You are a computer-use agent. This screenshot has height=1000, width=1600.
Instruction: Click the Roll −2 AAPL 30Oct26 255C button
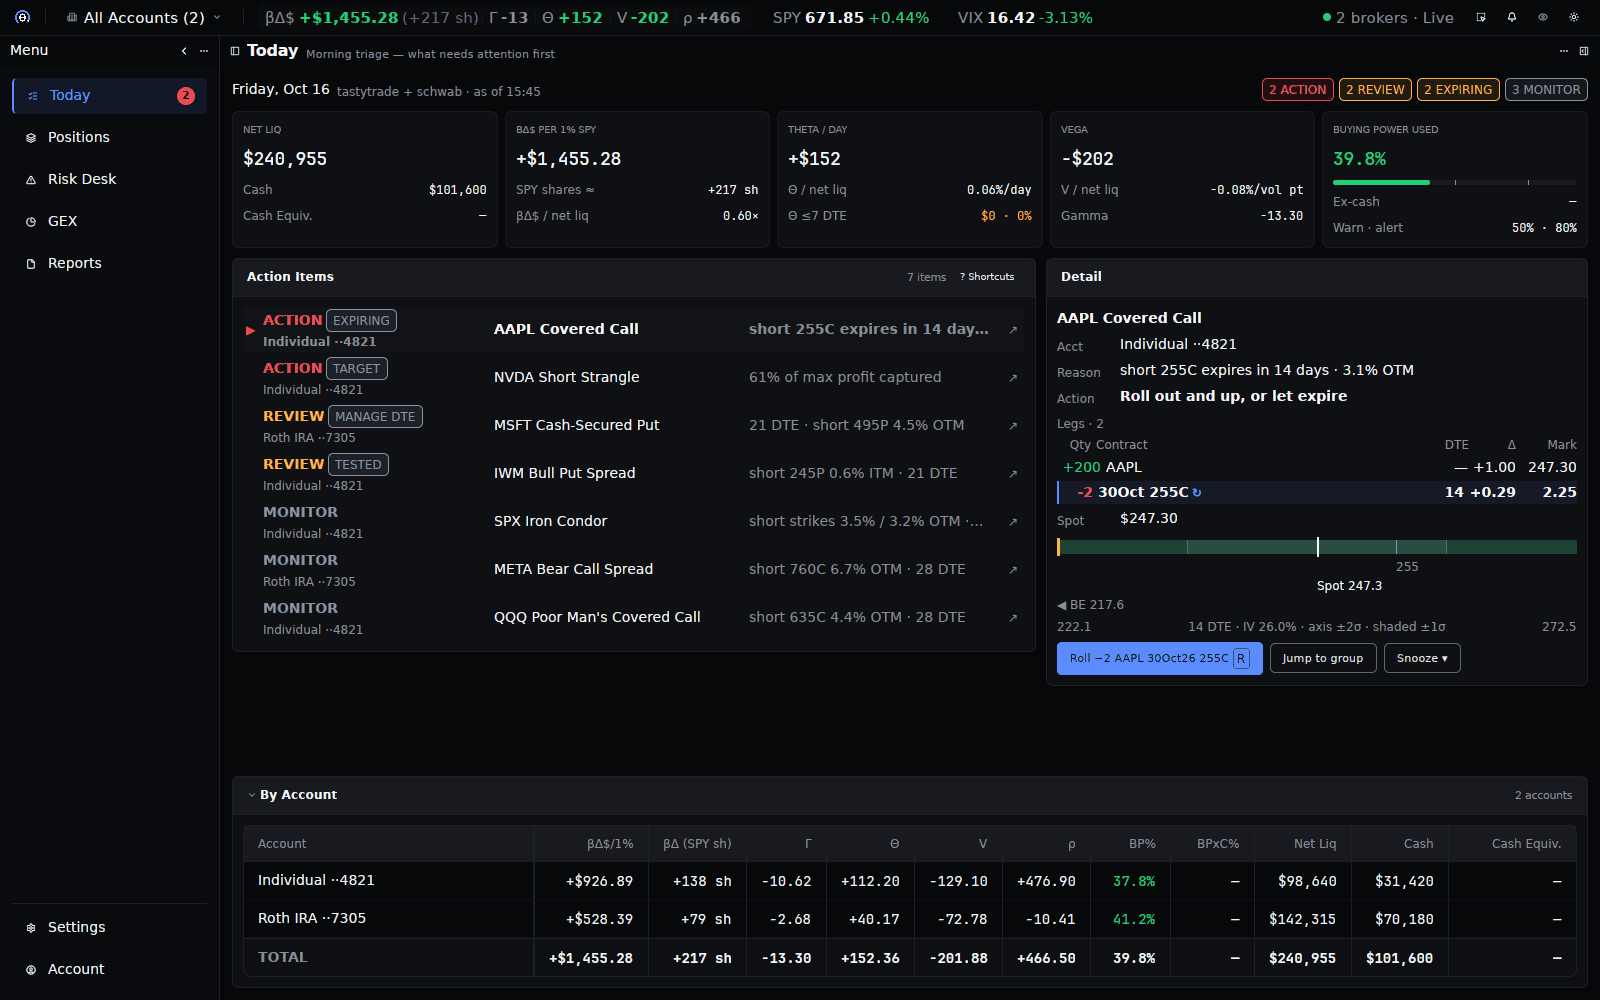[1160, 658]
